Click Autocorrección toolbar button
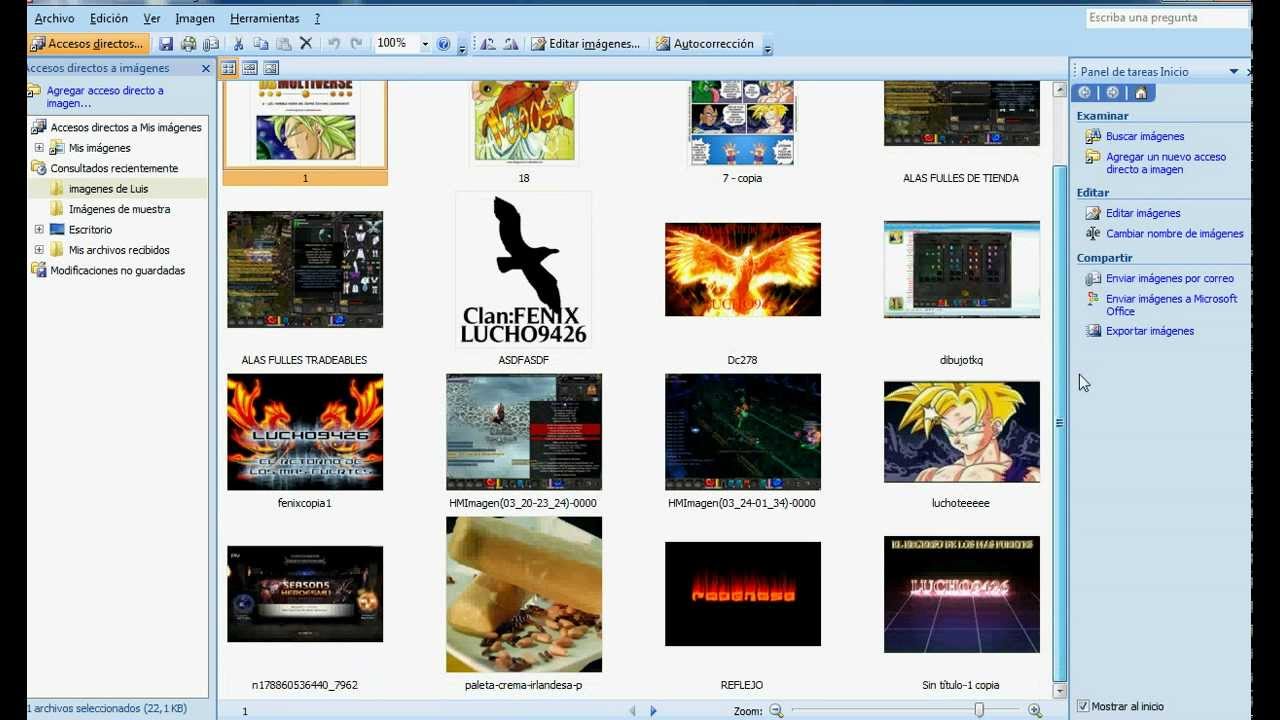The height and width of the screenshot is (720, 1280). pos(704,44)
